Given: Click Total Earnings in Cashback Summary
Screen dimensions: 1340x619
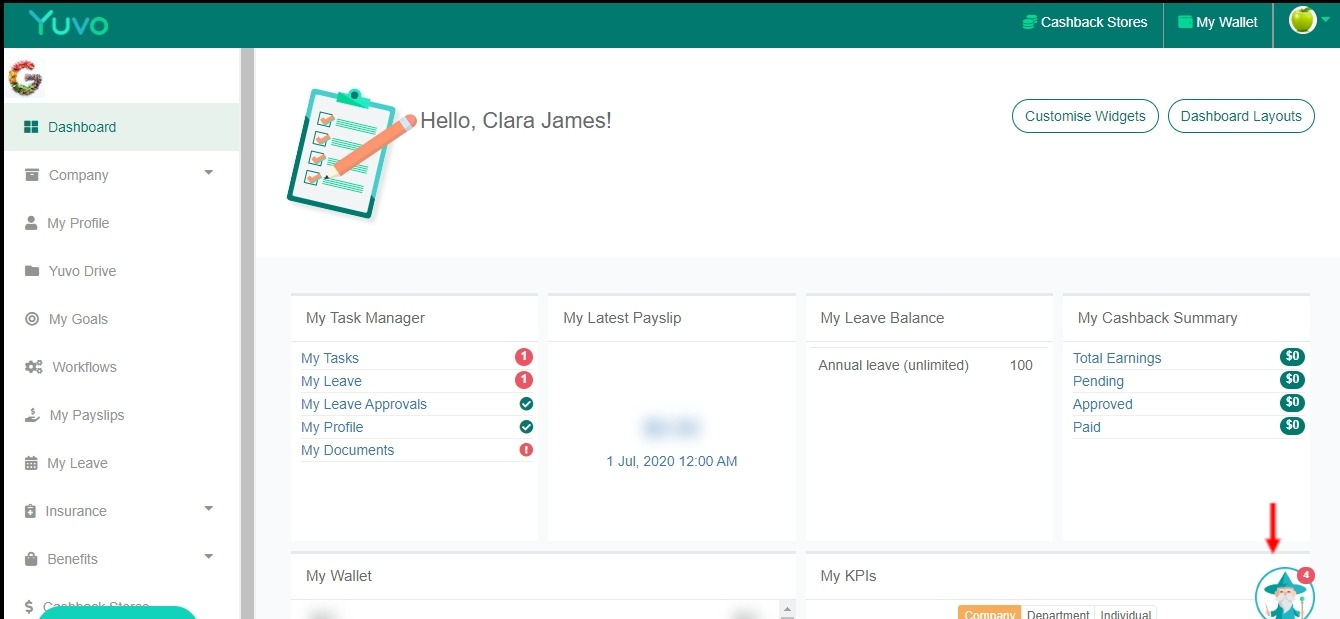Looking at the screenshot, I should [x=1117, y=358].
